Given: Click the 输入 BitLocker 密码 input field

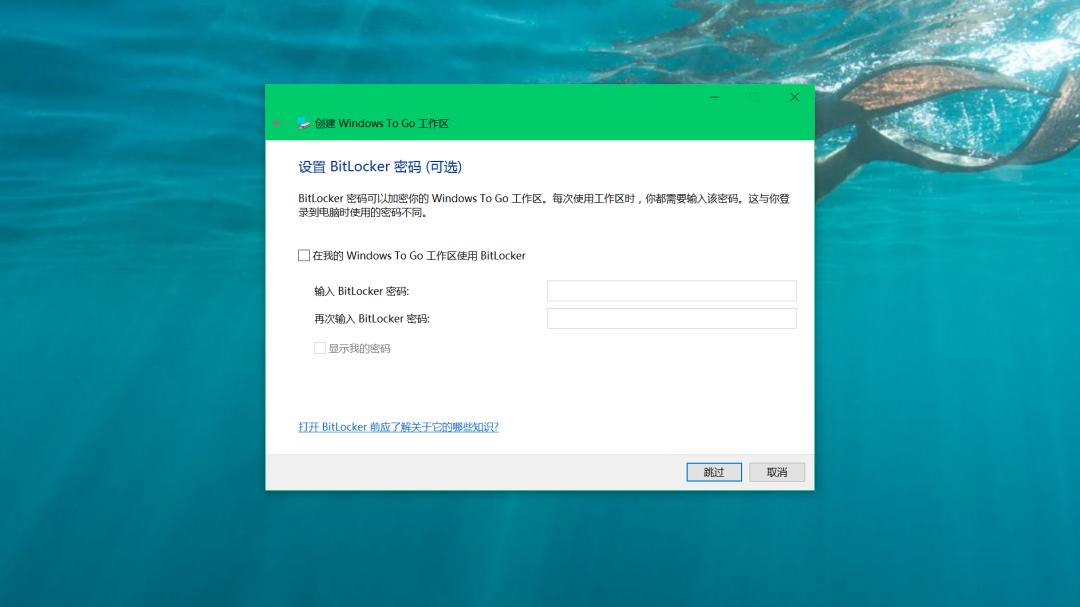Looking at the screenshot, I should point(671,290).
